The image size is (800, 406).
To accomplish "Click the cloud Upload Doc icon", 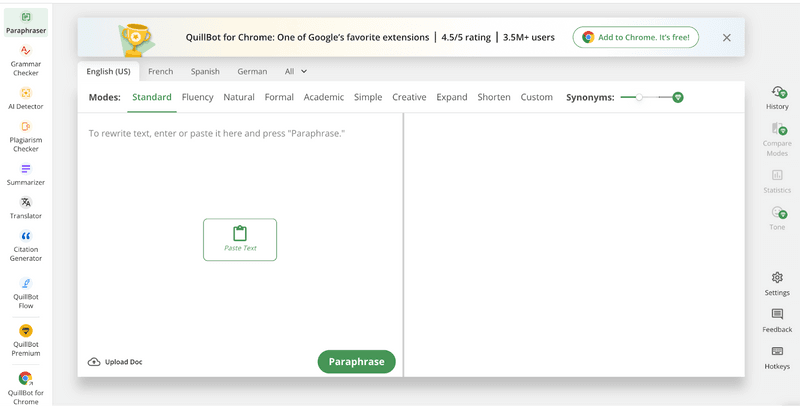I will (x=94, y=362).
